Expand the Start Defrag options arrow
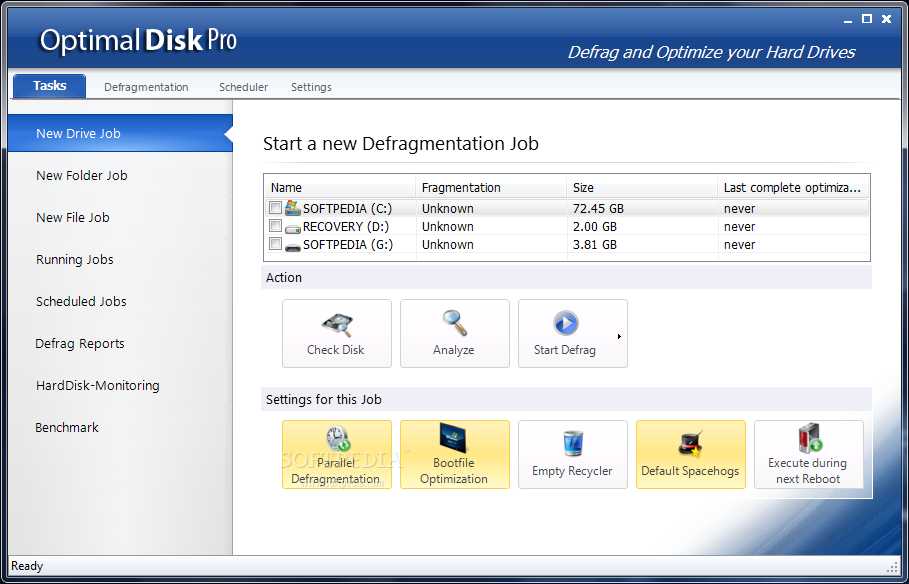This screenshot has width=909, height=584. click(x=619, y=336)
